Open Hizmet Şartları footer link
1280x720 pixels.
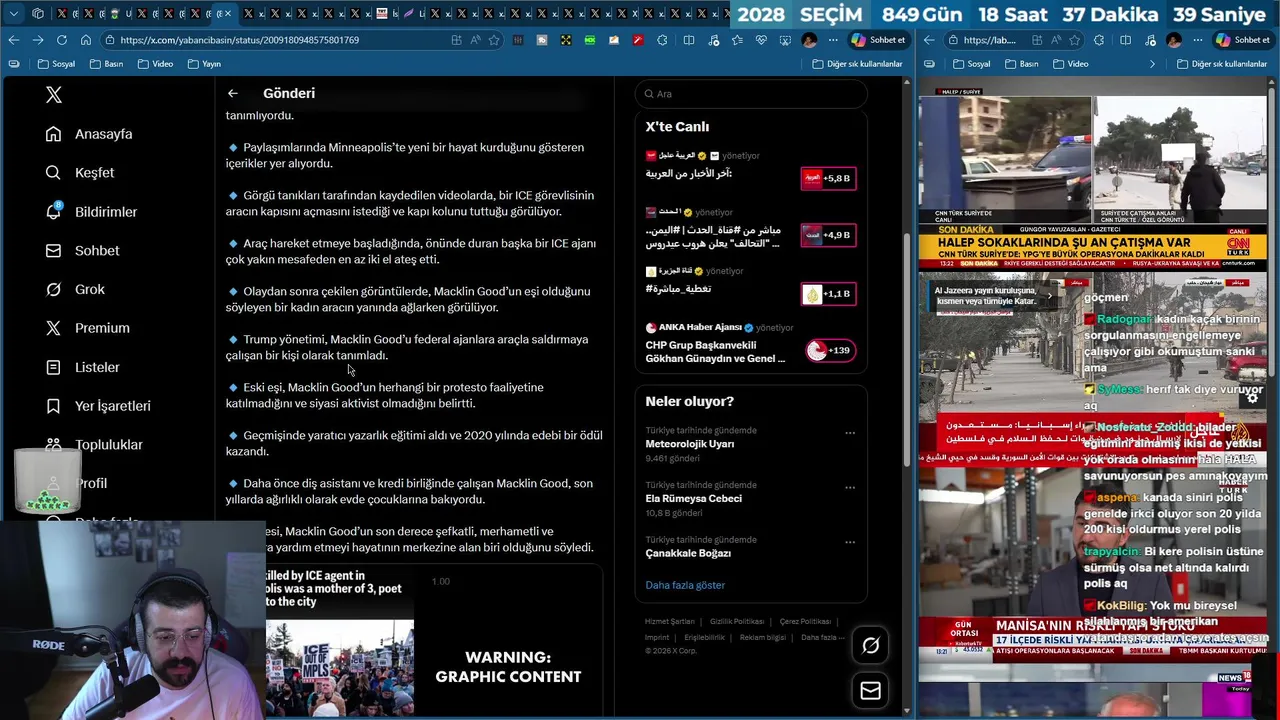[x=670, y=621]
